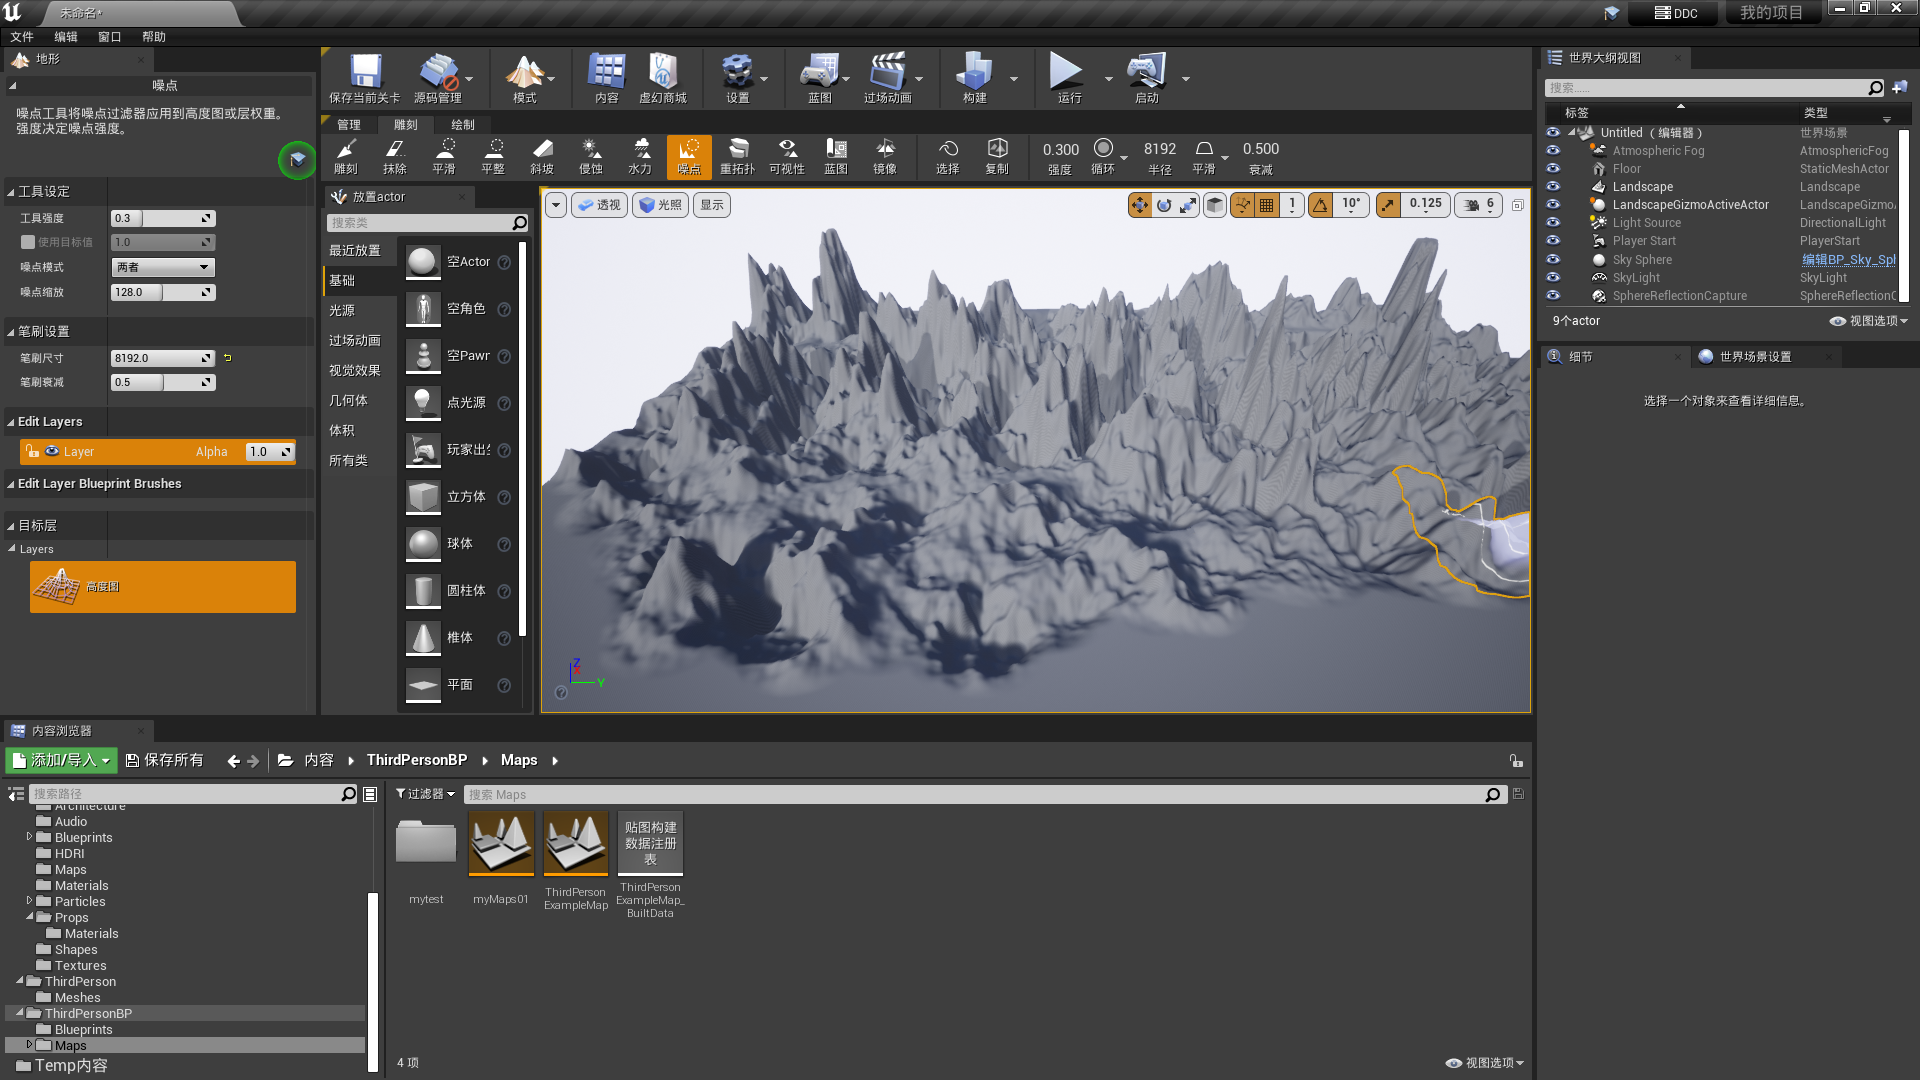The width and height of the screenshot is (1920, 1080).
Task: Collapse the Brush Settings (笔刷设置) section
Action: point(11,332)
